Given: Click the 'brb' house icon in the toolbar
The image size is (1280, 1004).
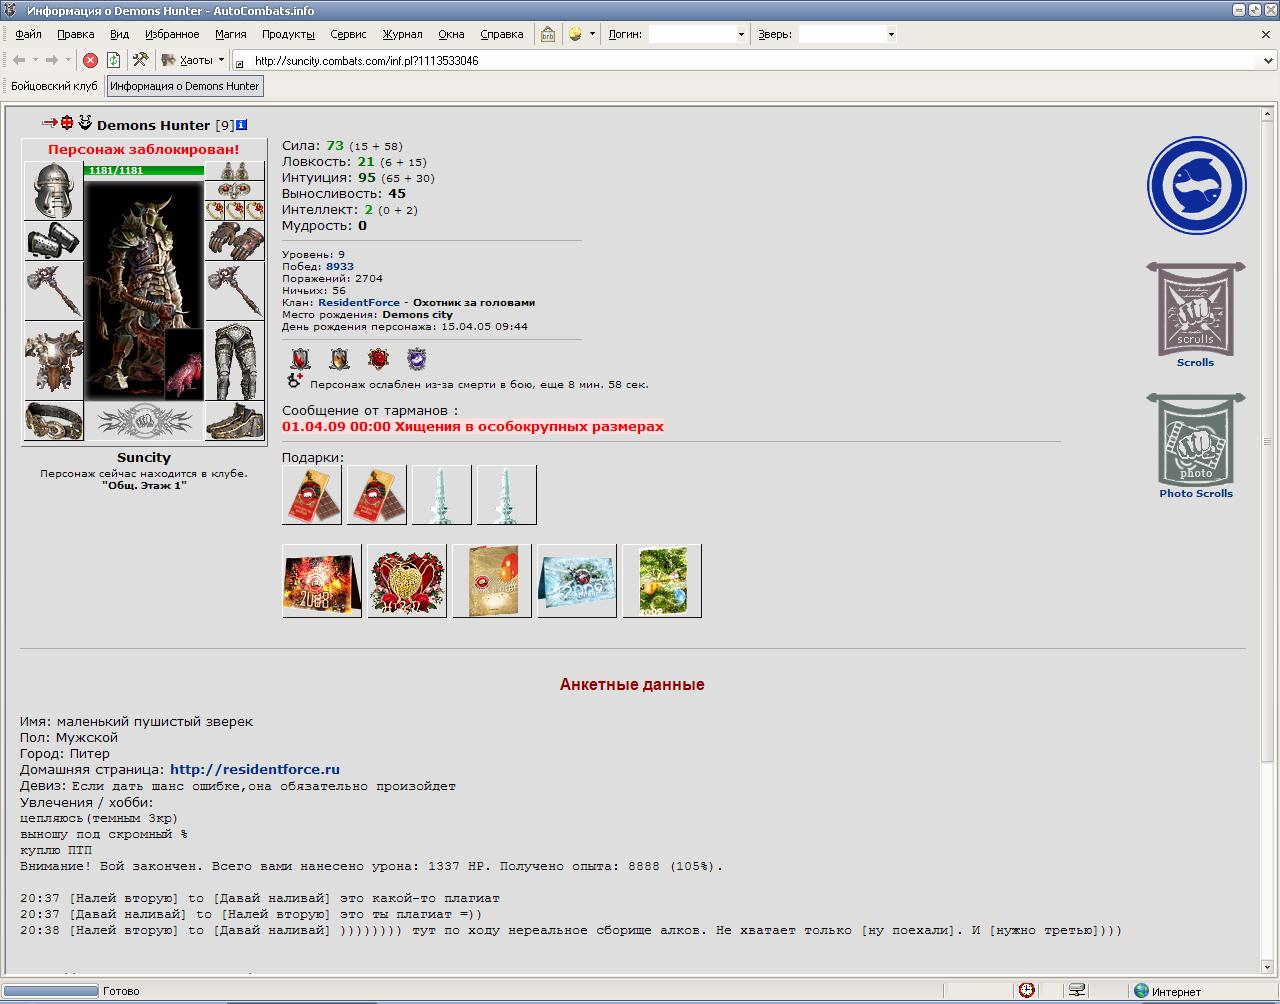Looking at the screenshot, I should (x=548, y=34).
